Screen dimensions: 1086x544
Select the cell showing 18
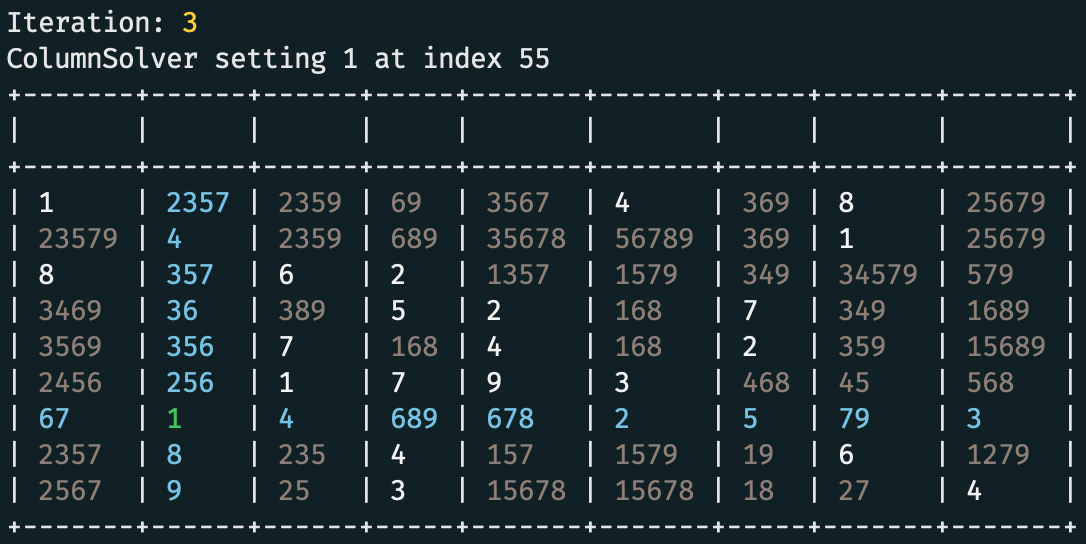tap(758, 491)
